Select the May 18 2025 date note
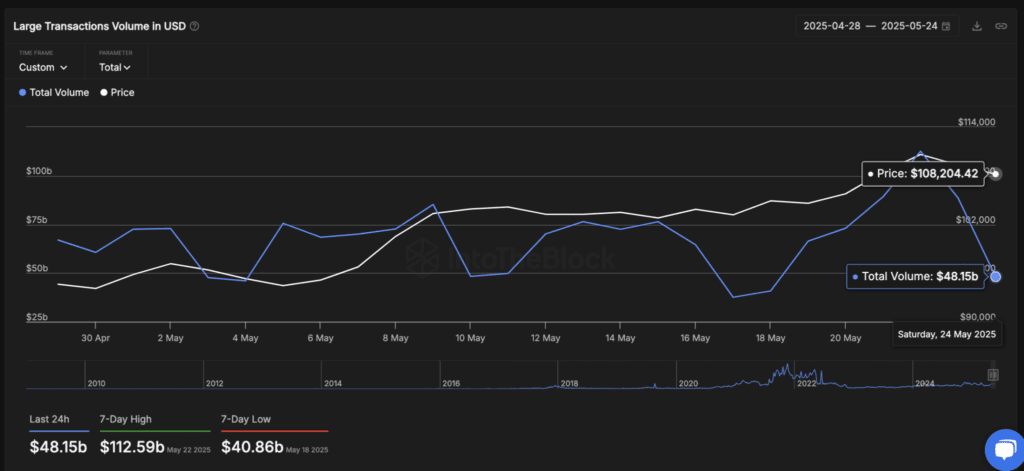 [307, 450]
